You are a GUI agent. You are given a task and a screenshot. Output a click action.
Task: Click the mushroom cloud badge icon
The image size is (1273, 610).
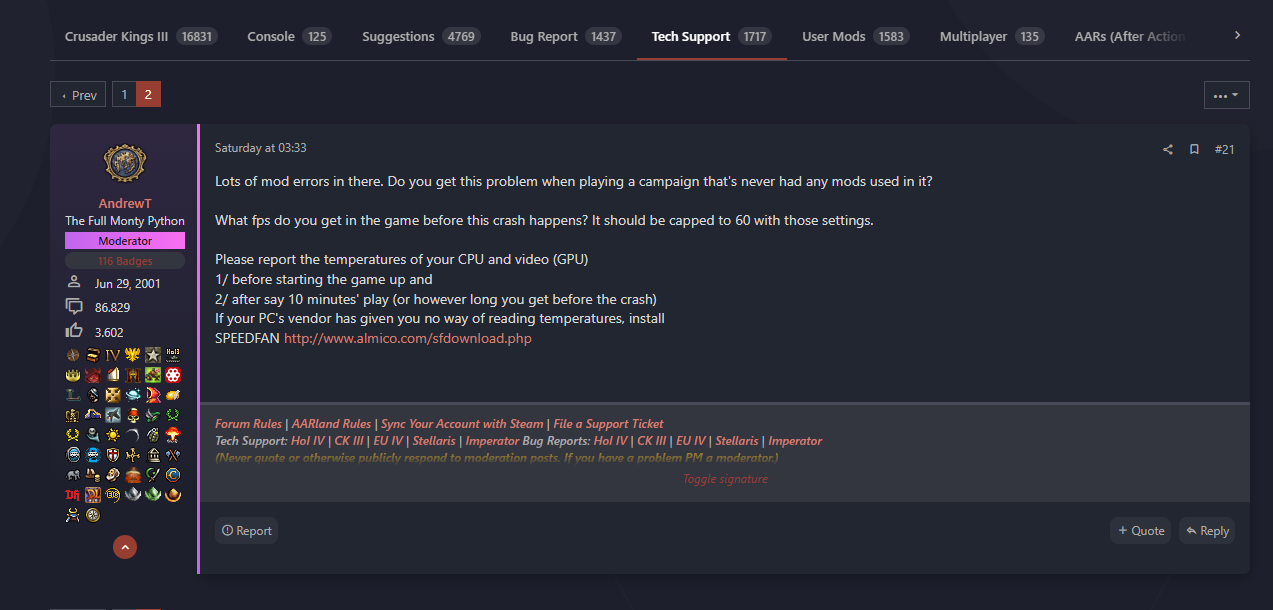[x=172, y=435]
